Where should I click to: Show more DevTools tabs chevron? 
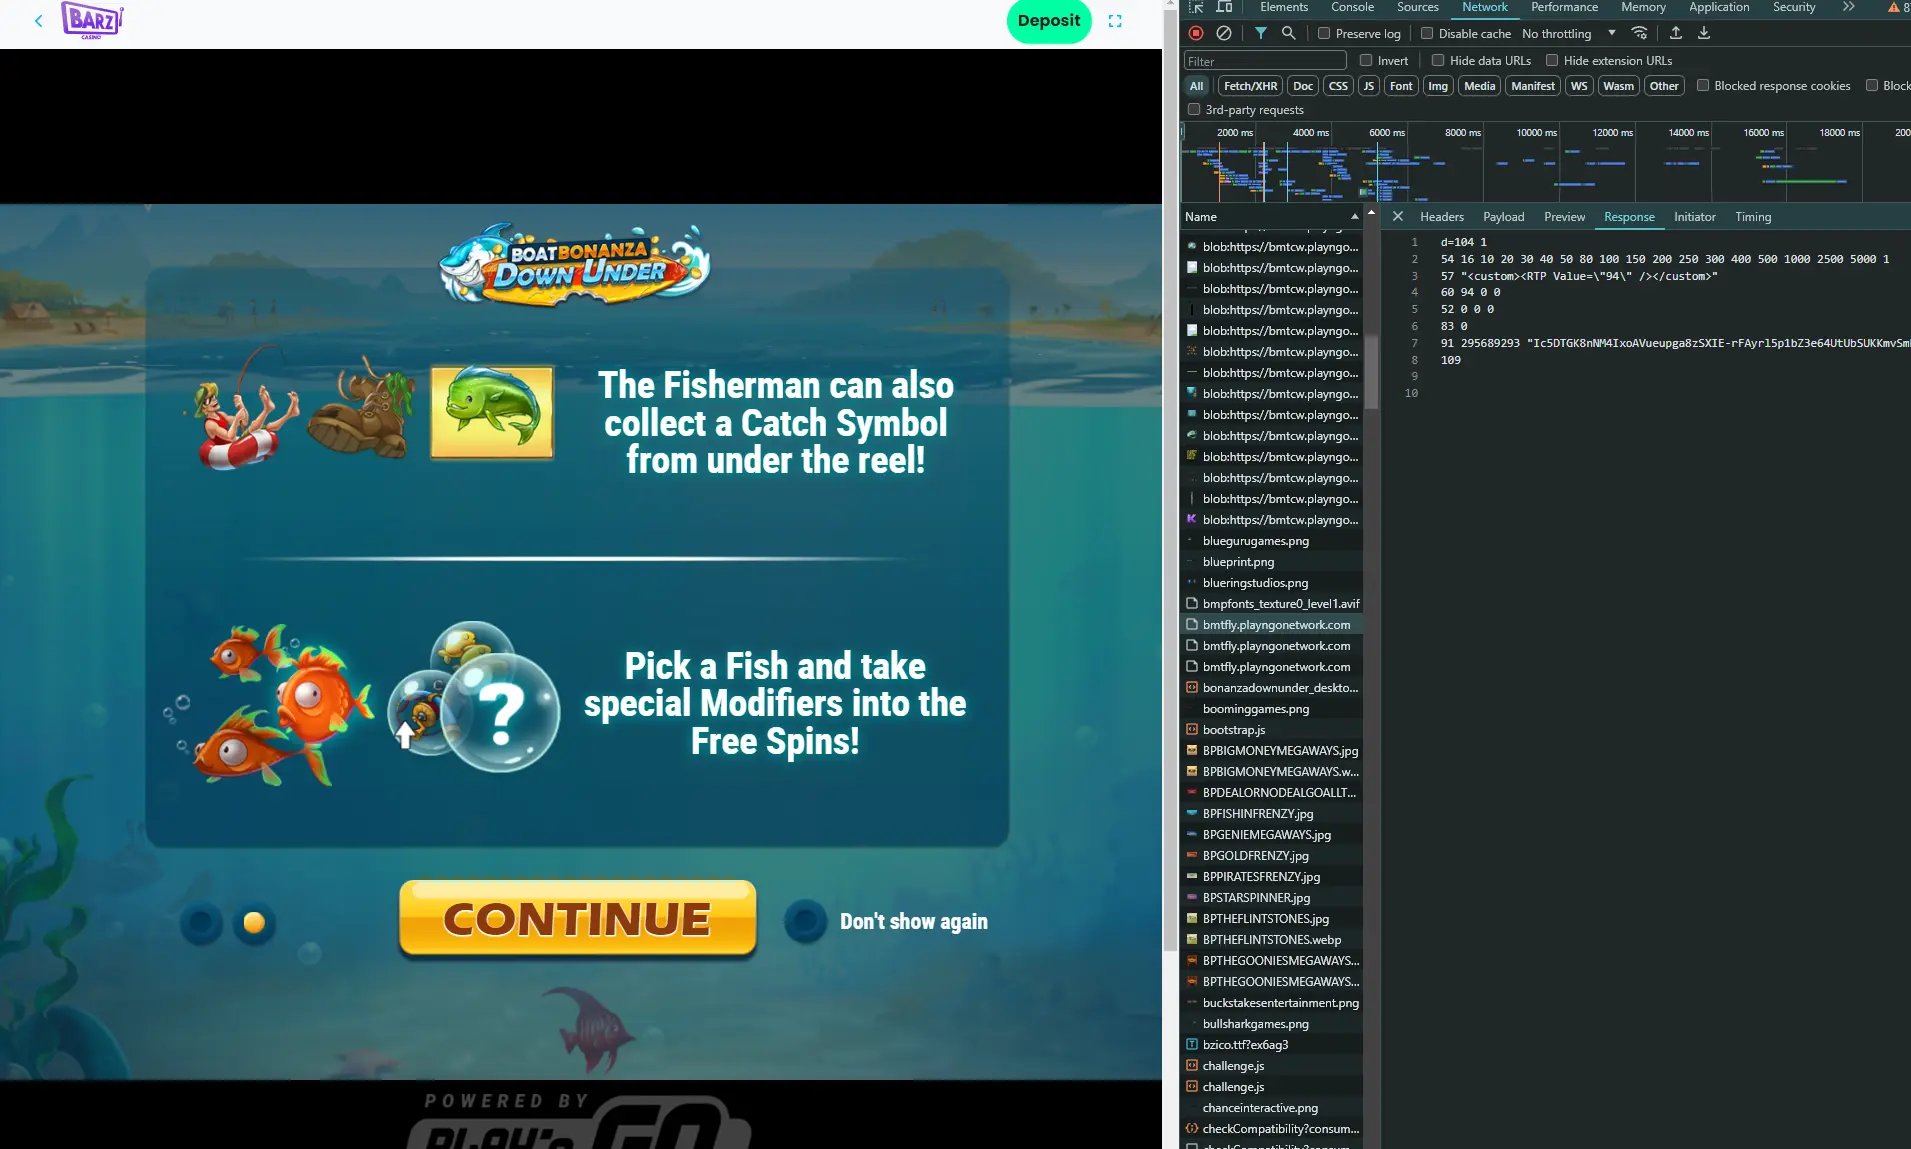pos(1848,7)
